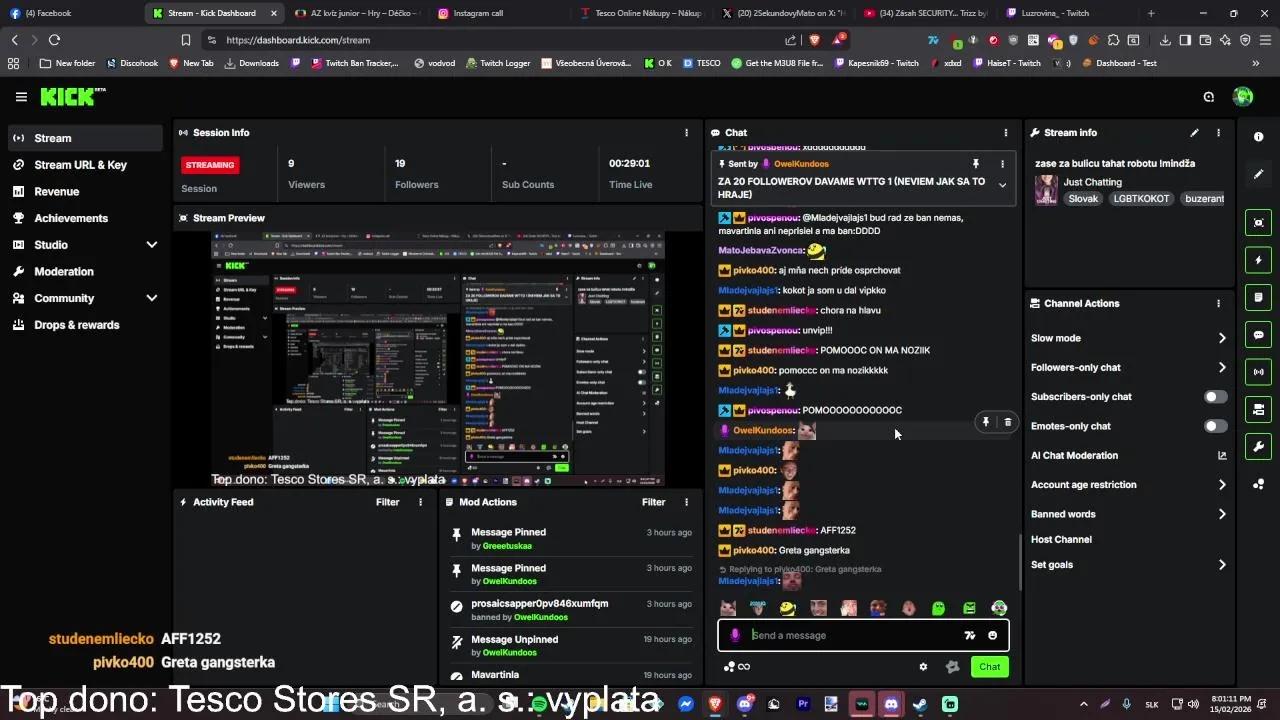This screenshot has width=1280, height=720.
Task: Toggle Session Info broadcast icon in right sidebar
Action: click(x=1259, y=372)
